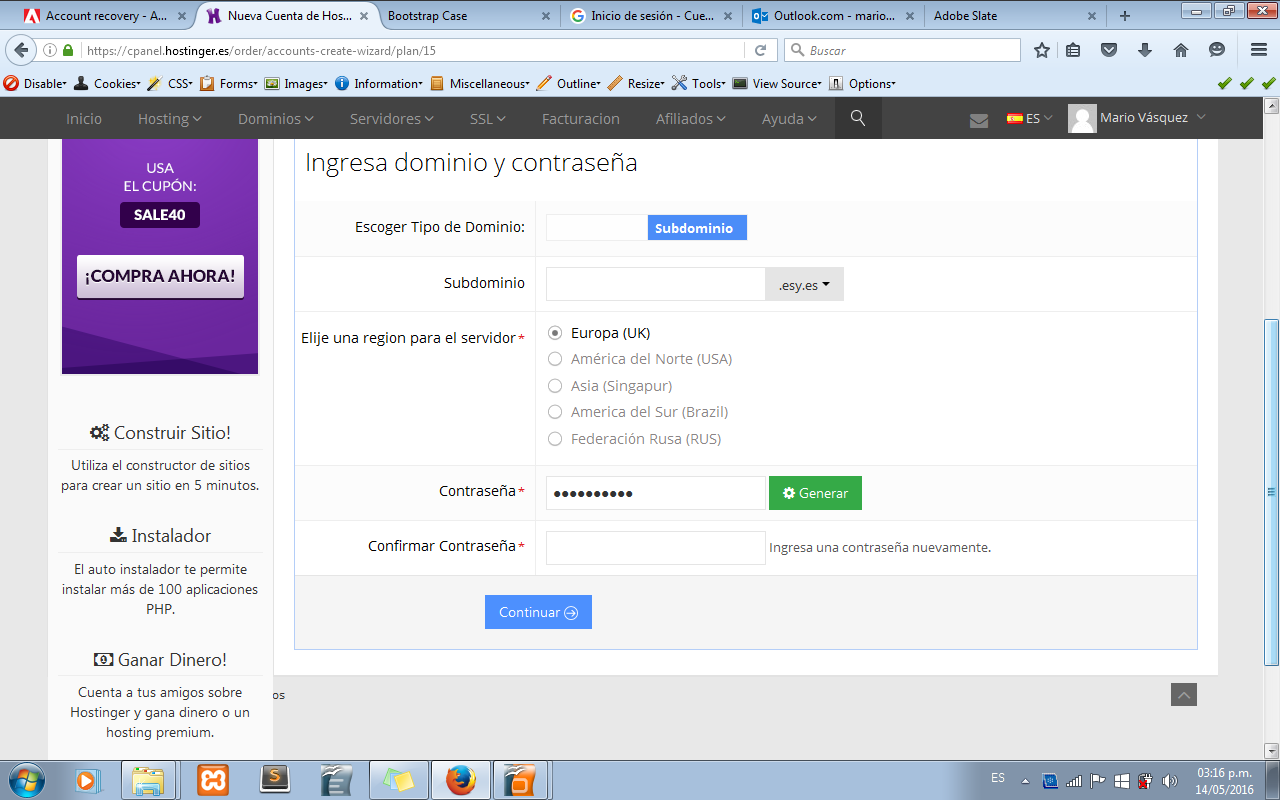Bookmark this page with star icon
The image size is (1280, 800).
[x=1042, y=50]
